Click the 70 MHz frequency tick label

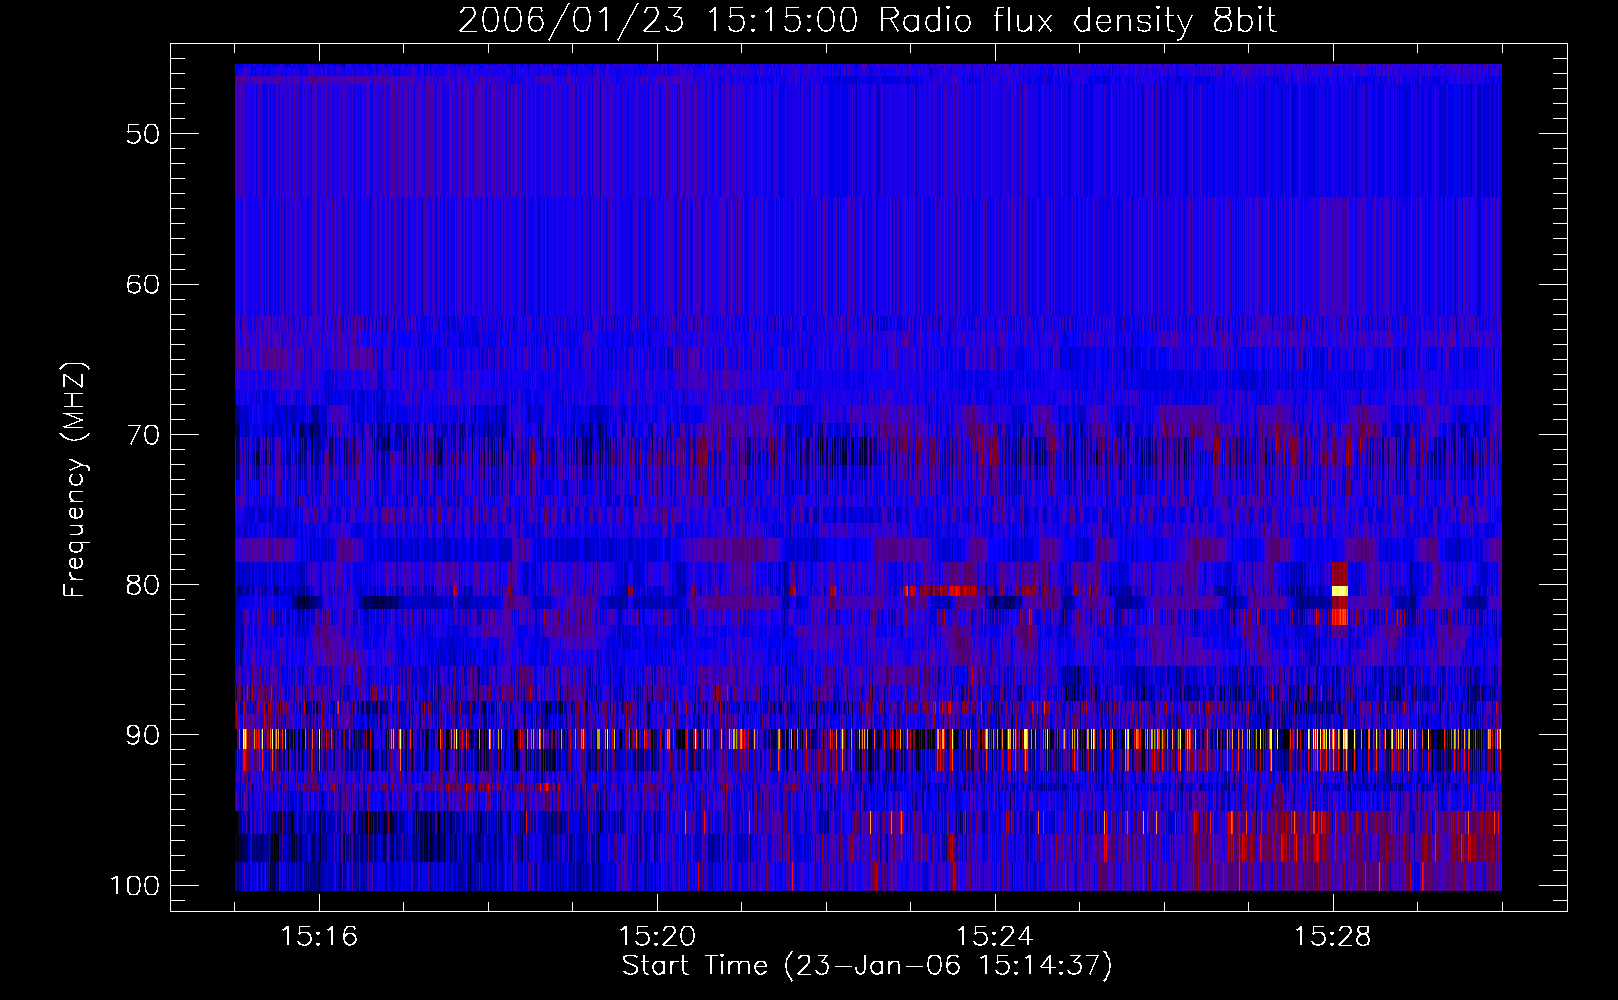(x=143, y=435)
